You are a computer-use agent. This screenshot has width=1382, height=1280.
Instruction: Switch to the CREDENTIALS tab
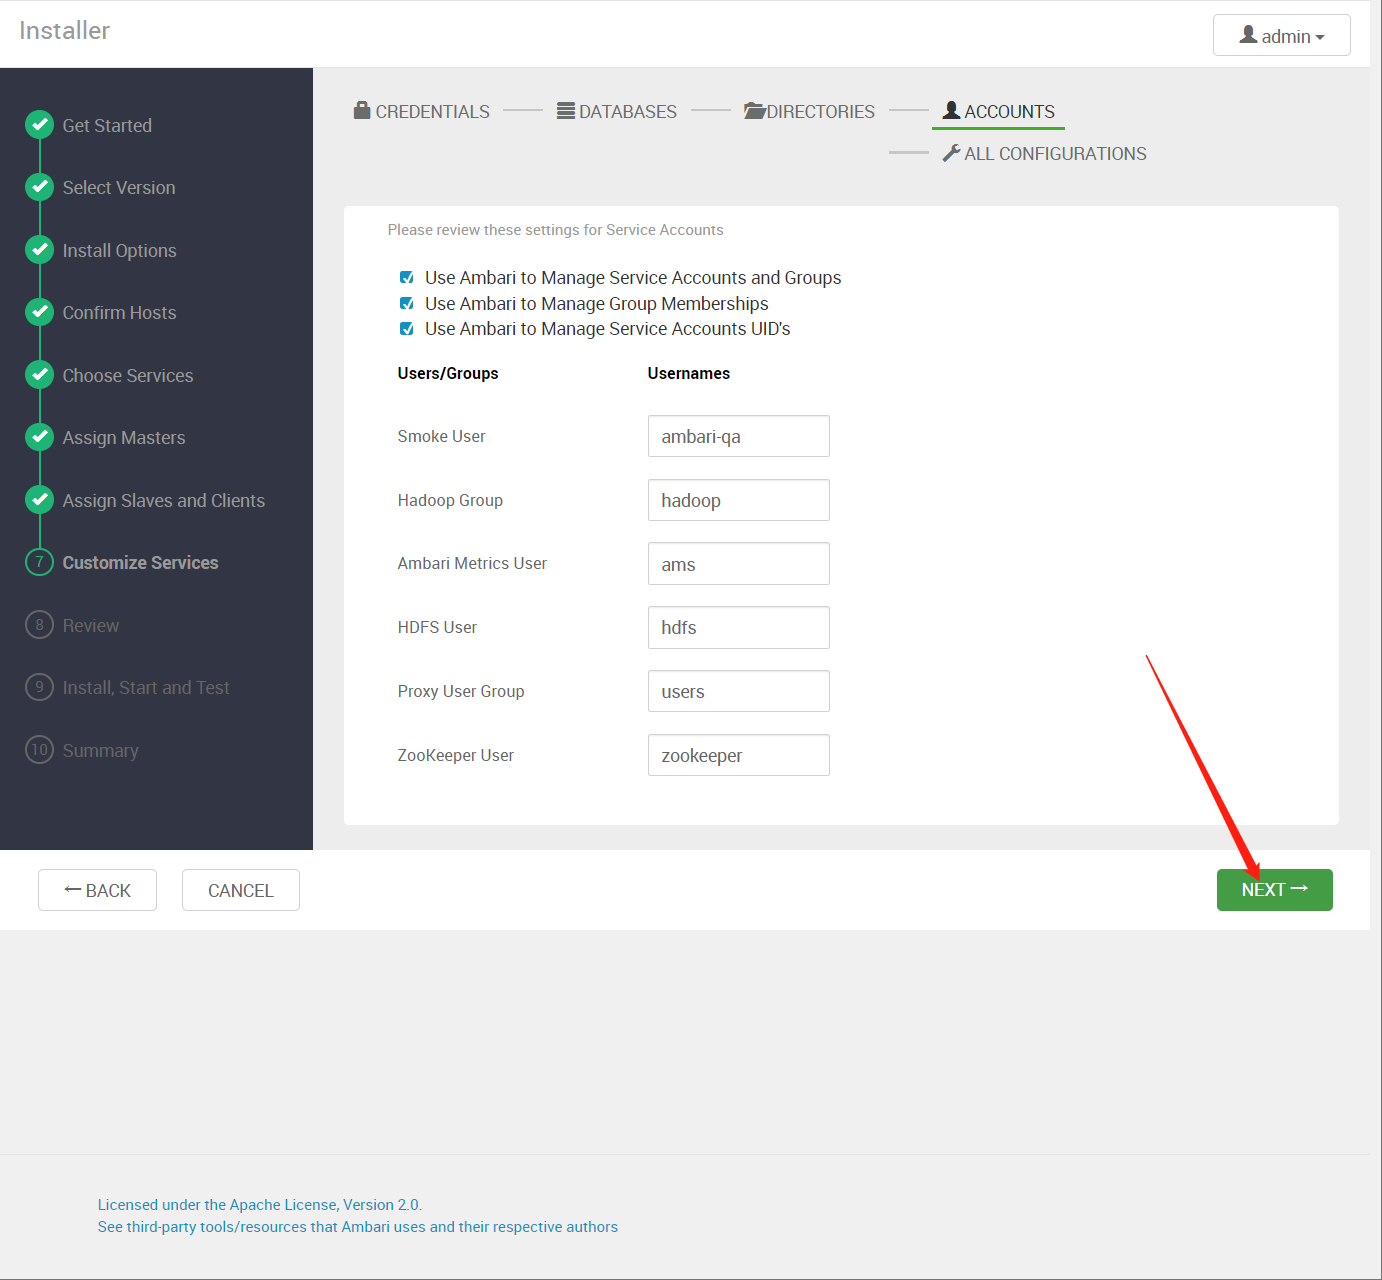[422, 111]
